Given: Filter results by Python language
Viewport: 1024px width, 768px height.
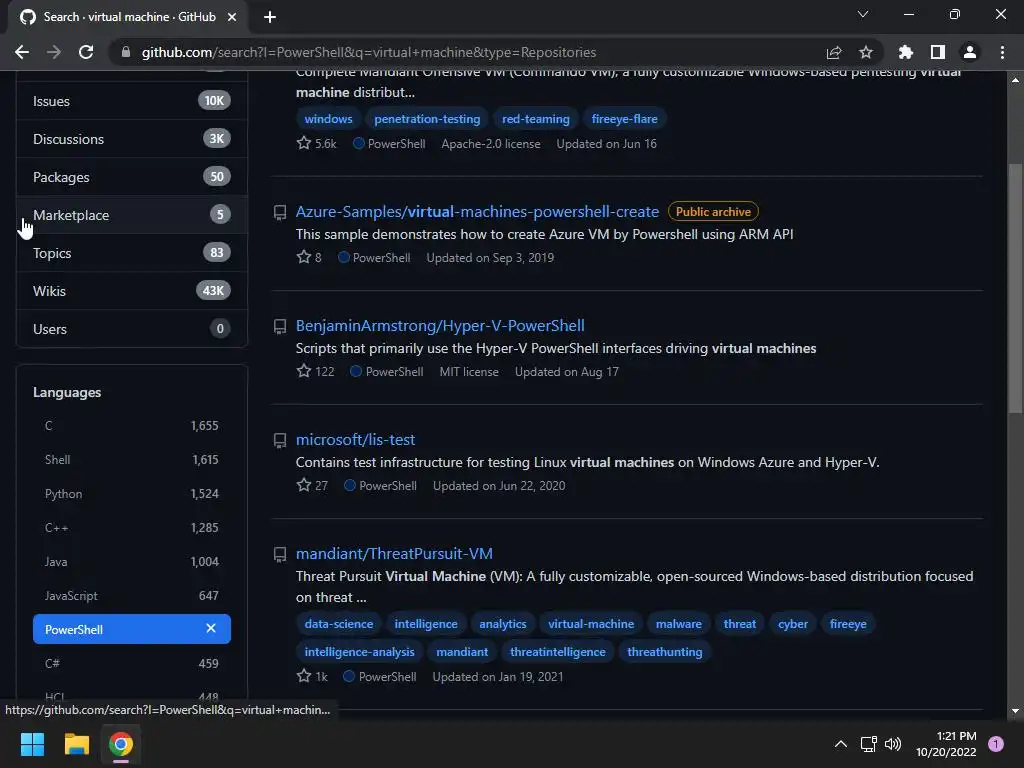Looking at the screenshot, I should pos(132,494).
